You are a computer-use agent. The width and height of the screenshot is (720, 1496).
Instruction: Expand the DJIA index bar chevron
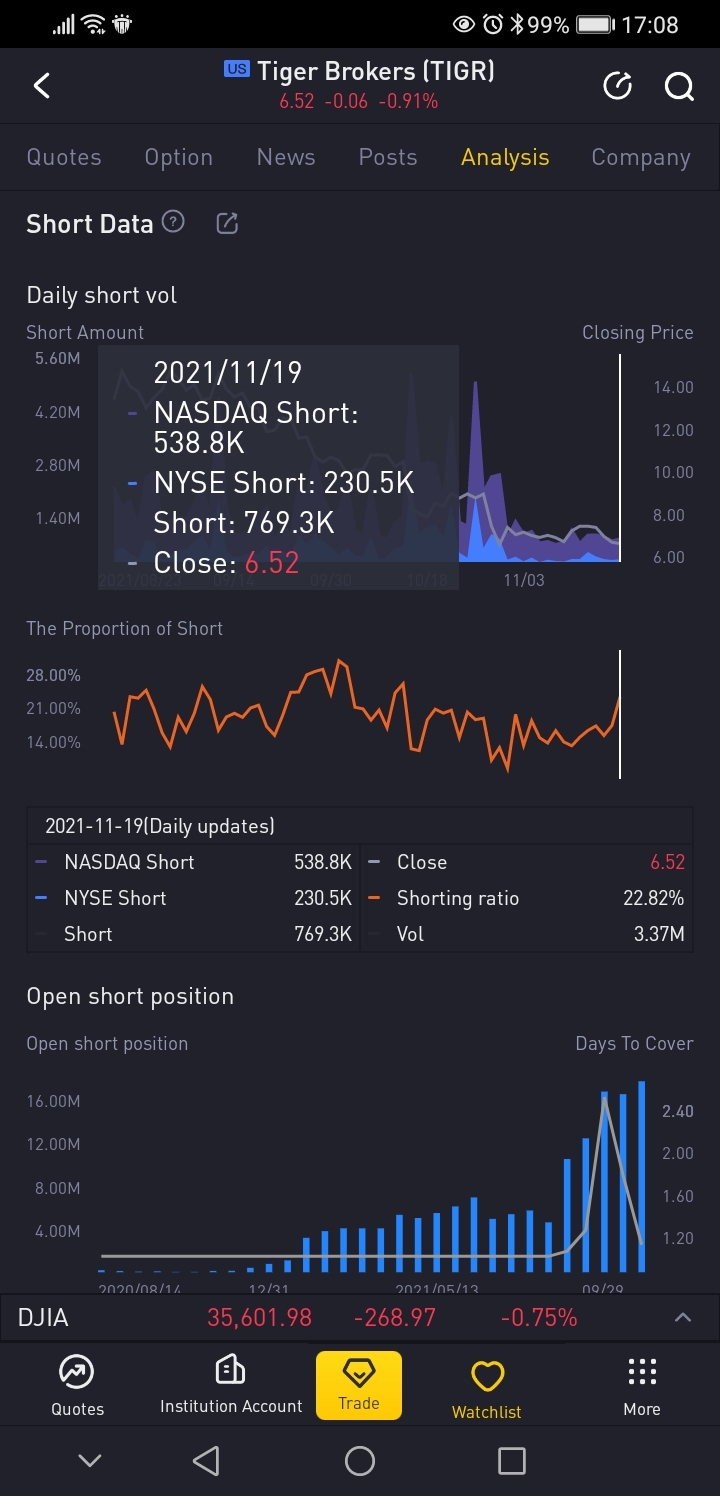point(683,1317)
